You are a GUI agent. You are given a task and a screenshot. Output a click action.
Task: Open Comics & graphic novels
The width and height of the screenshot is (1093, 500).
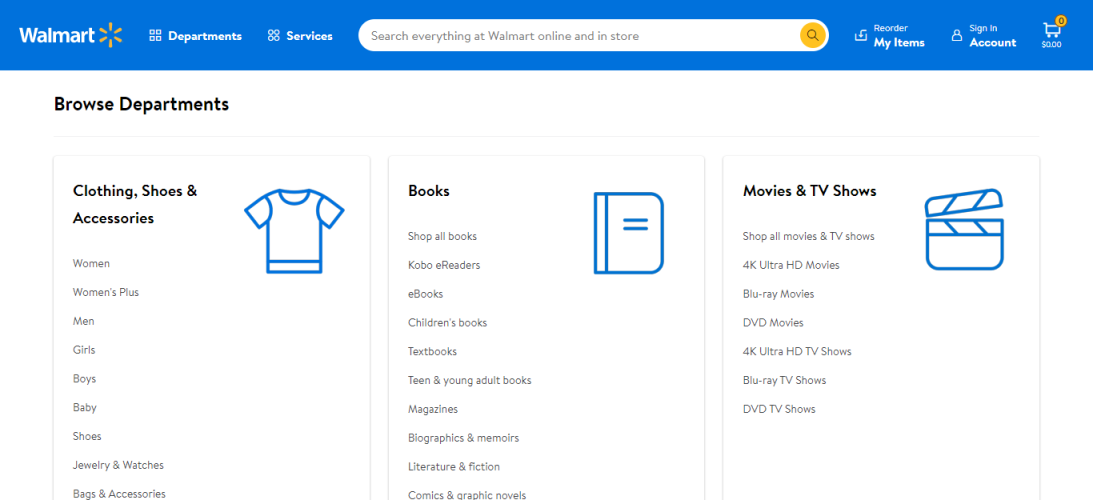[x=467, y=495]
